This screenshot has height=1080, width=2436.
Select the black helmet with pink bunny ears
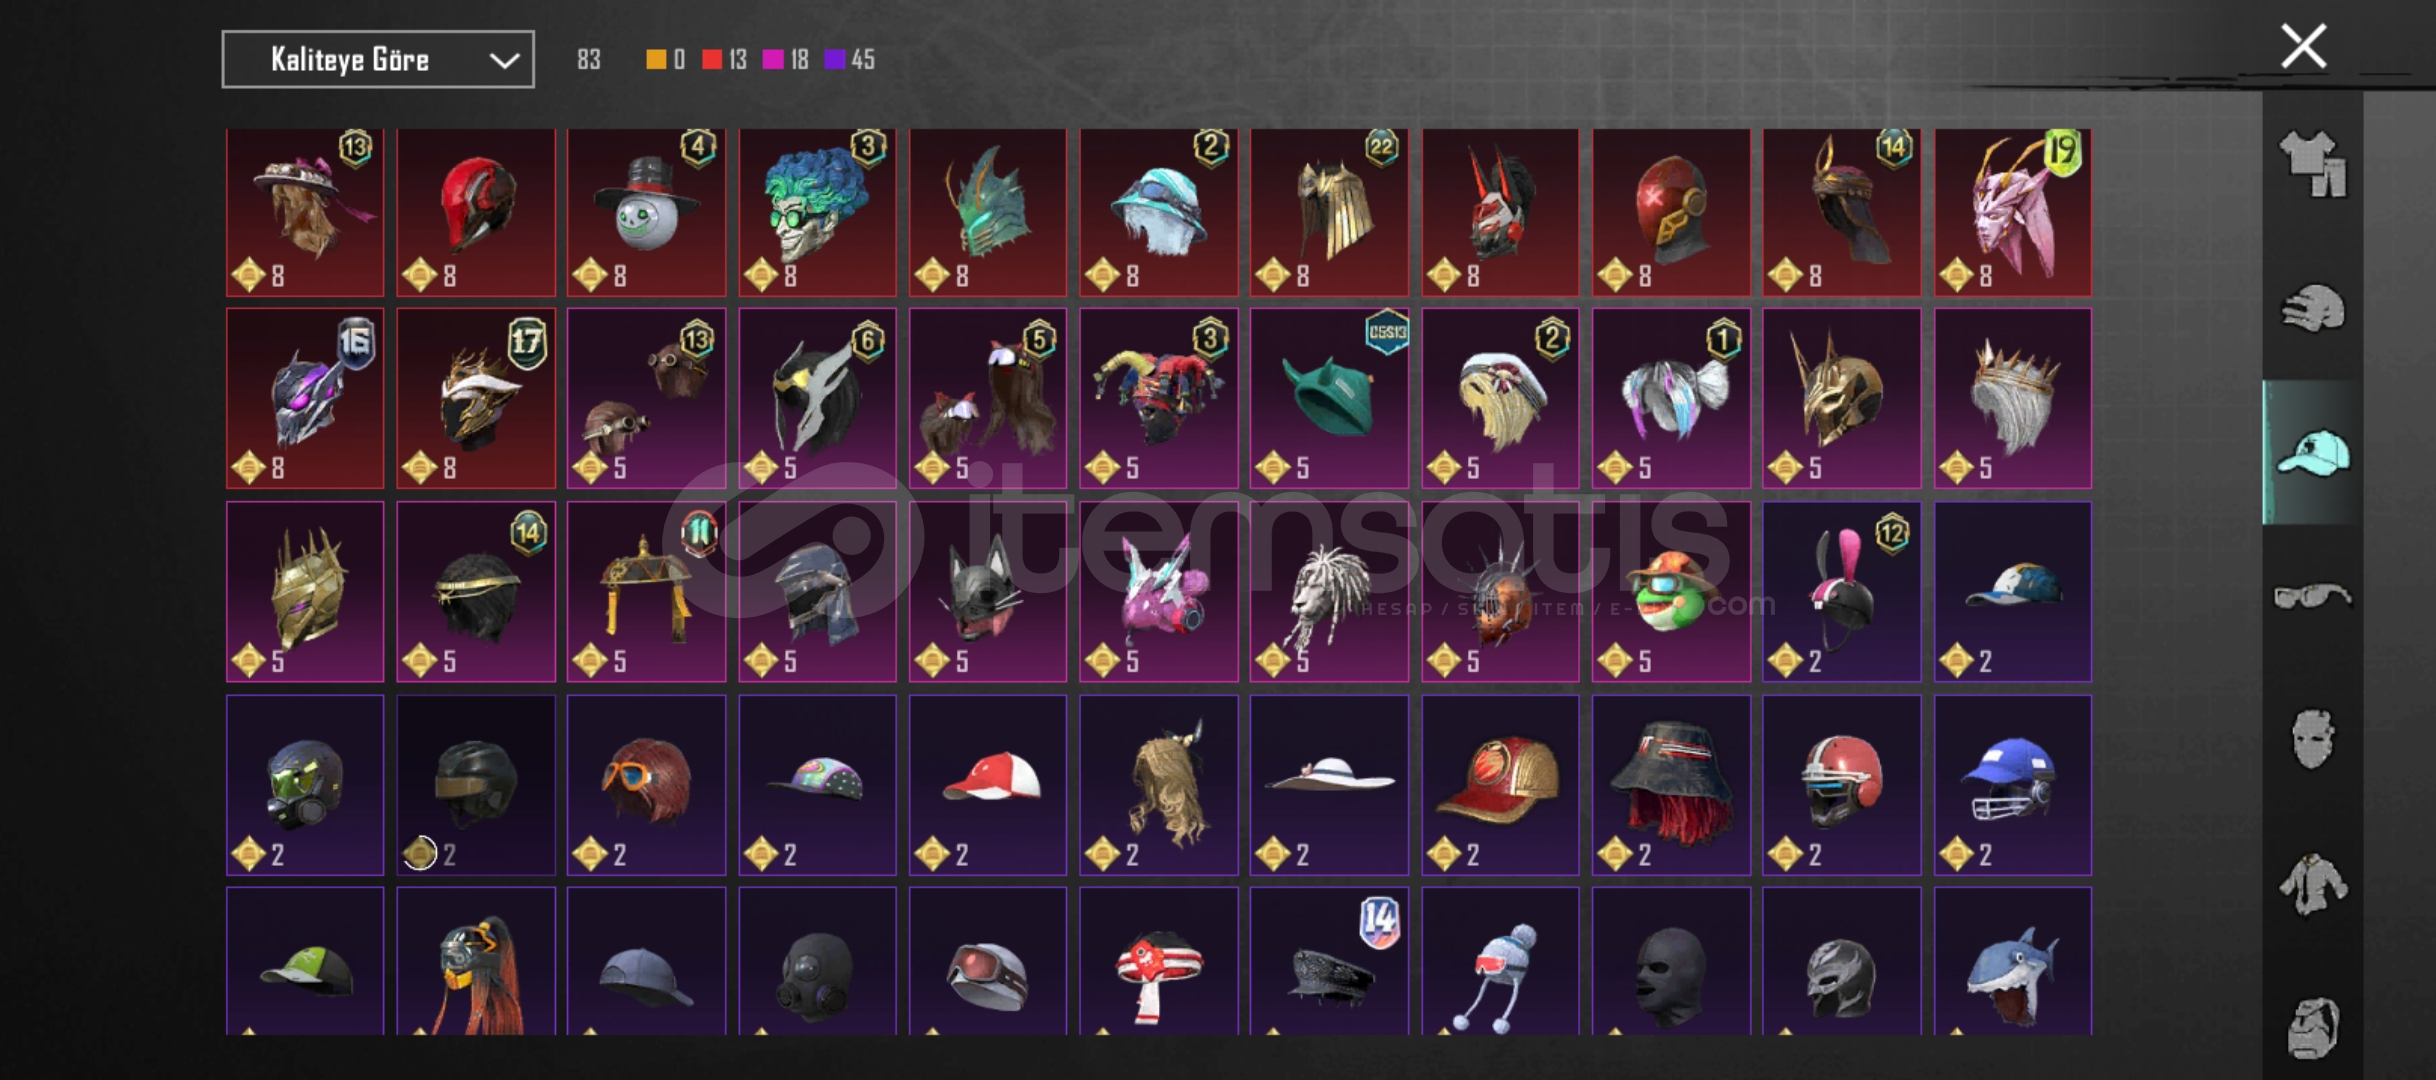tap(1841, 591)
